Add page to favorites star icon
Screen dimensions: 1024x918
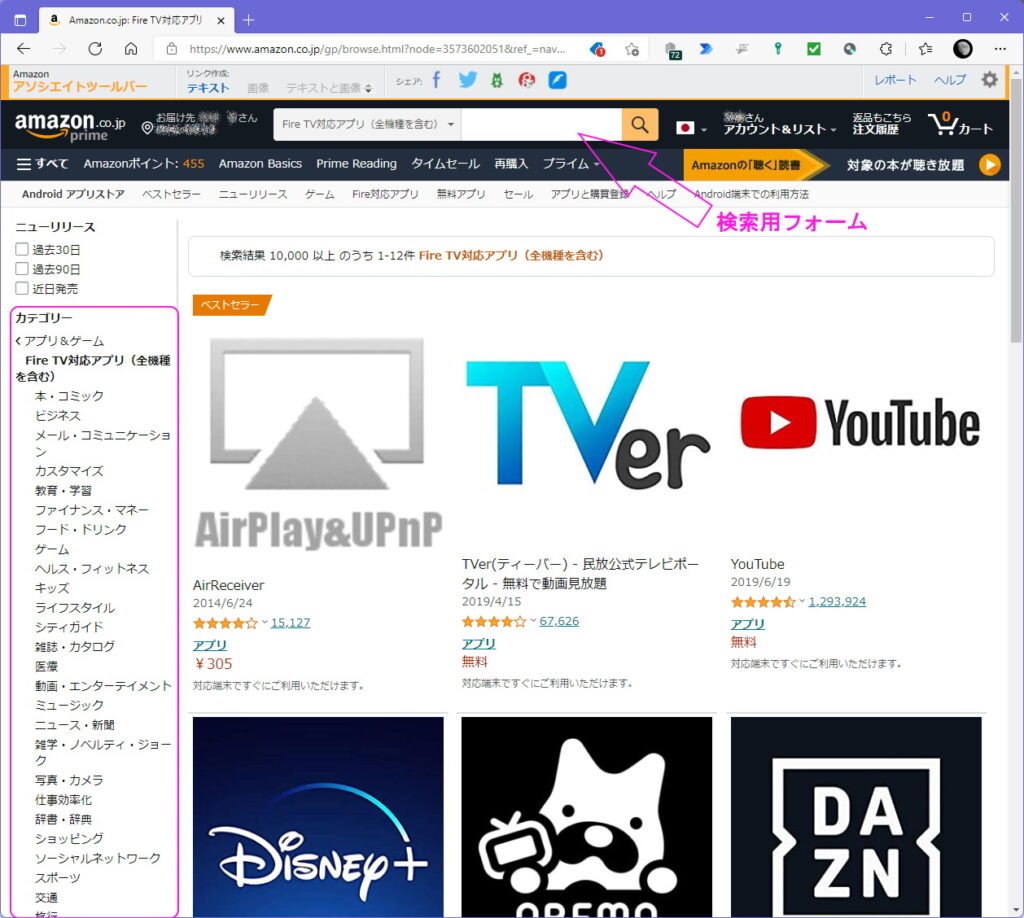(x=632, y=49)
